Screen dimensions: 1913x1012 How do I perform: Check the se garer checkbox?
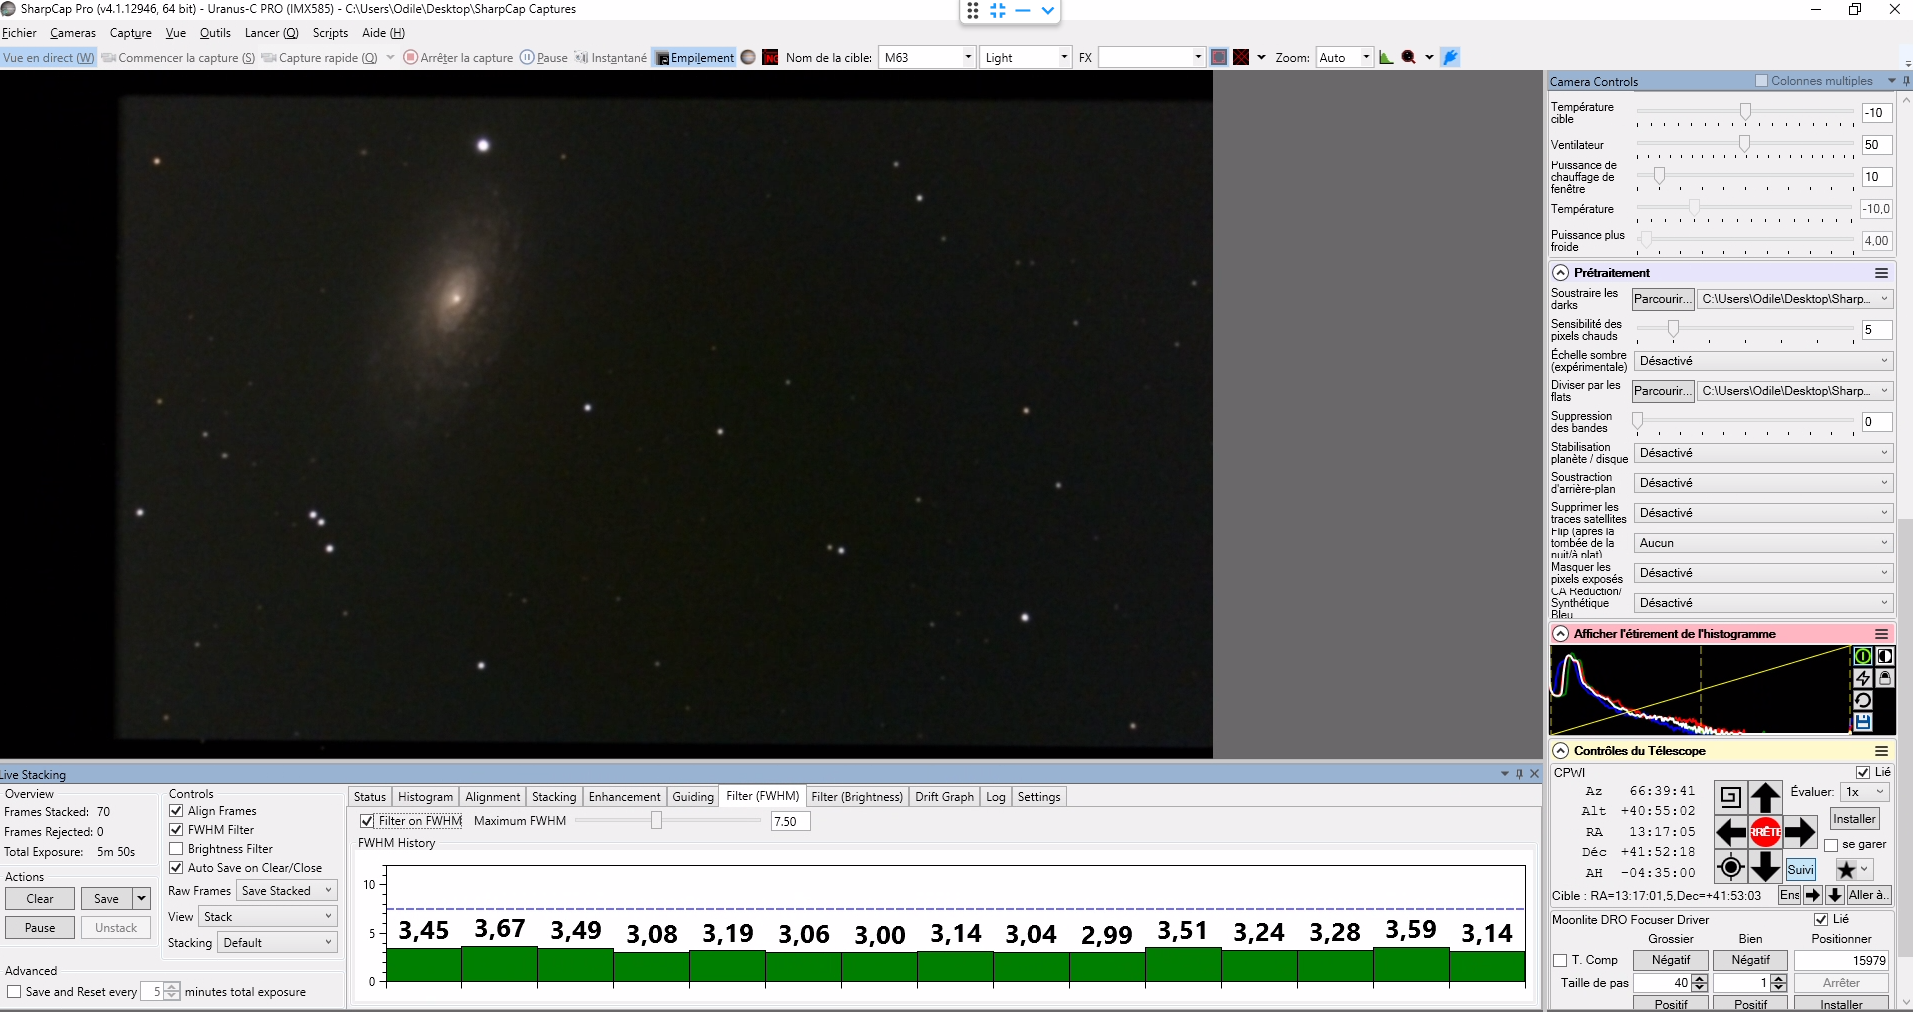(x=1831, y=845)
